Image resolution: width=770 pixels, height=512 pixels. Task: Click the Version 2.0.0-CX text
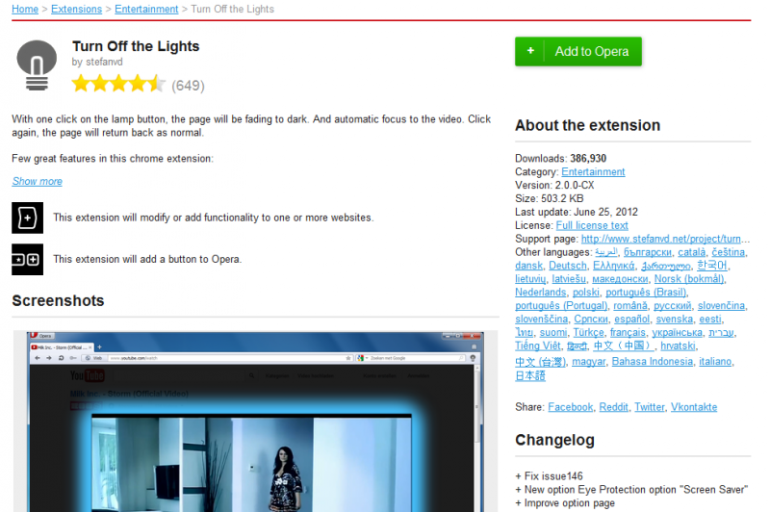(x=554, y=185)
